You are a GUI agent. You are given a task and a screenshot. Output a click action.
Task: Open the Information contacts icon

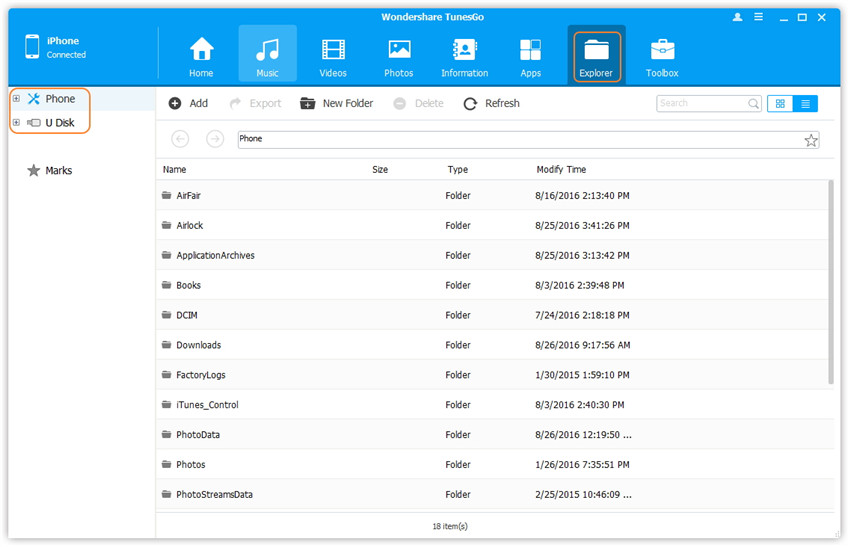click(464, 52)
